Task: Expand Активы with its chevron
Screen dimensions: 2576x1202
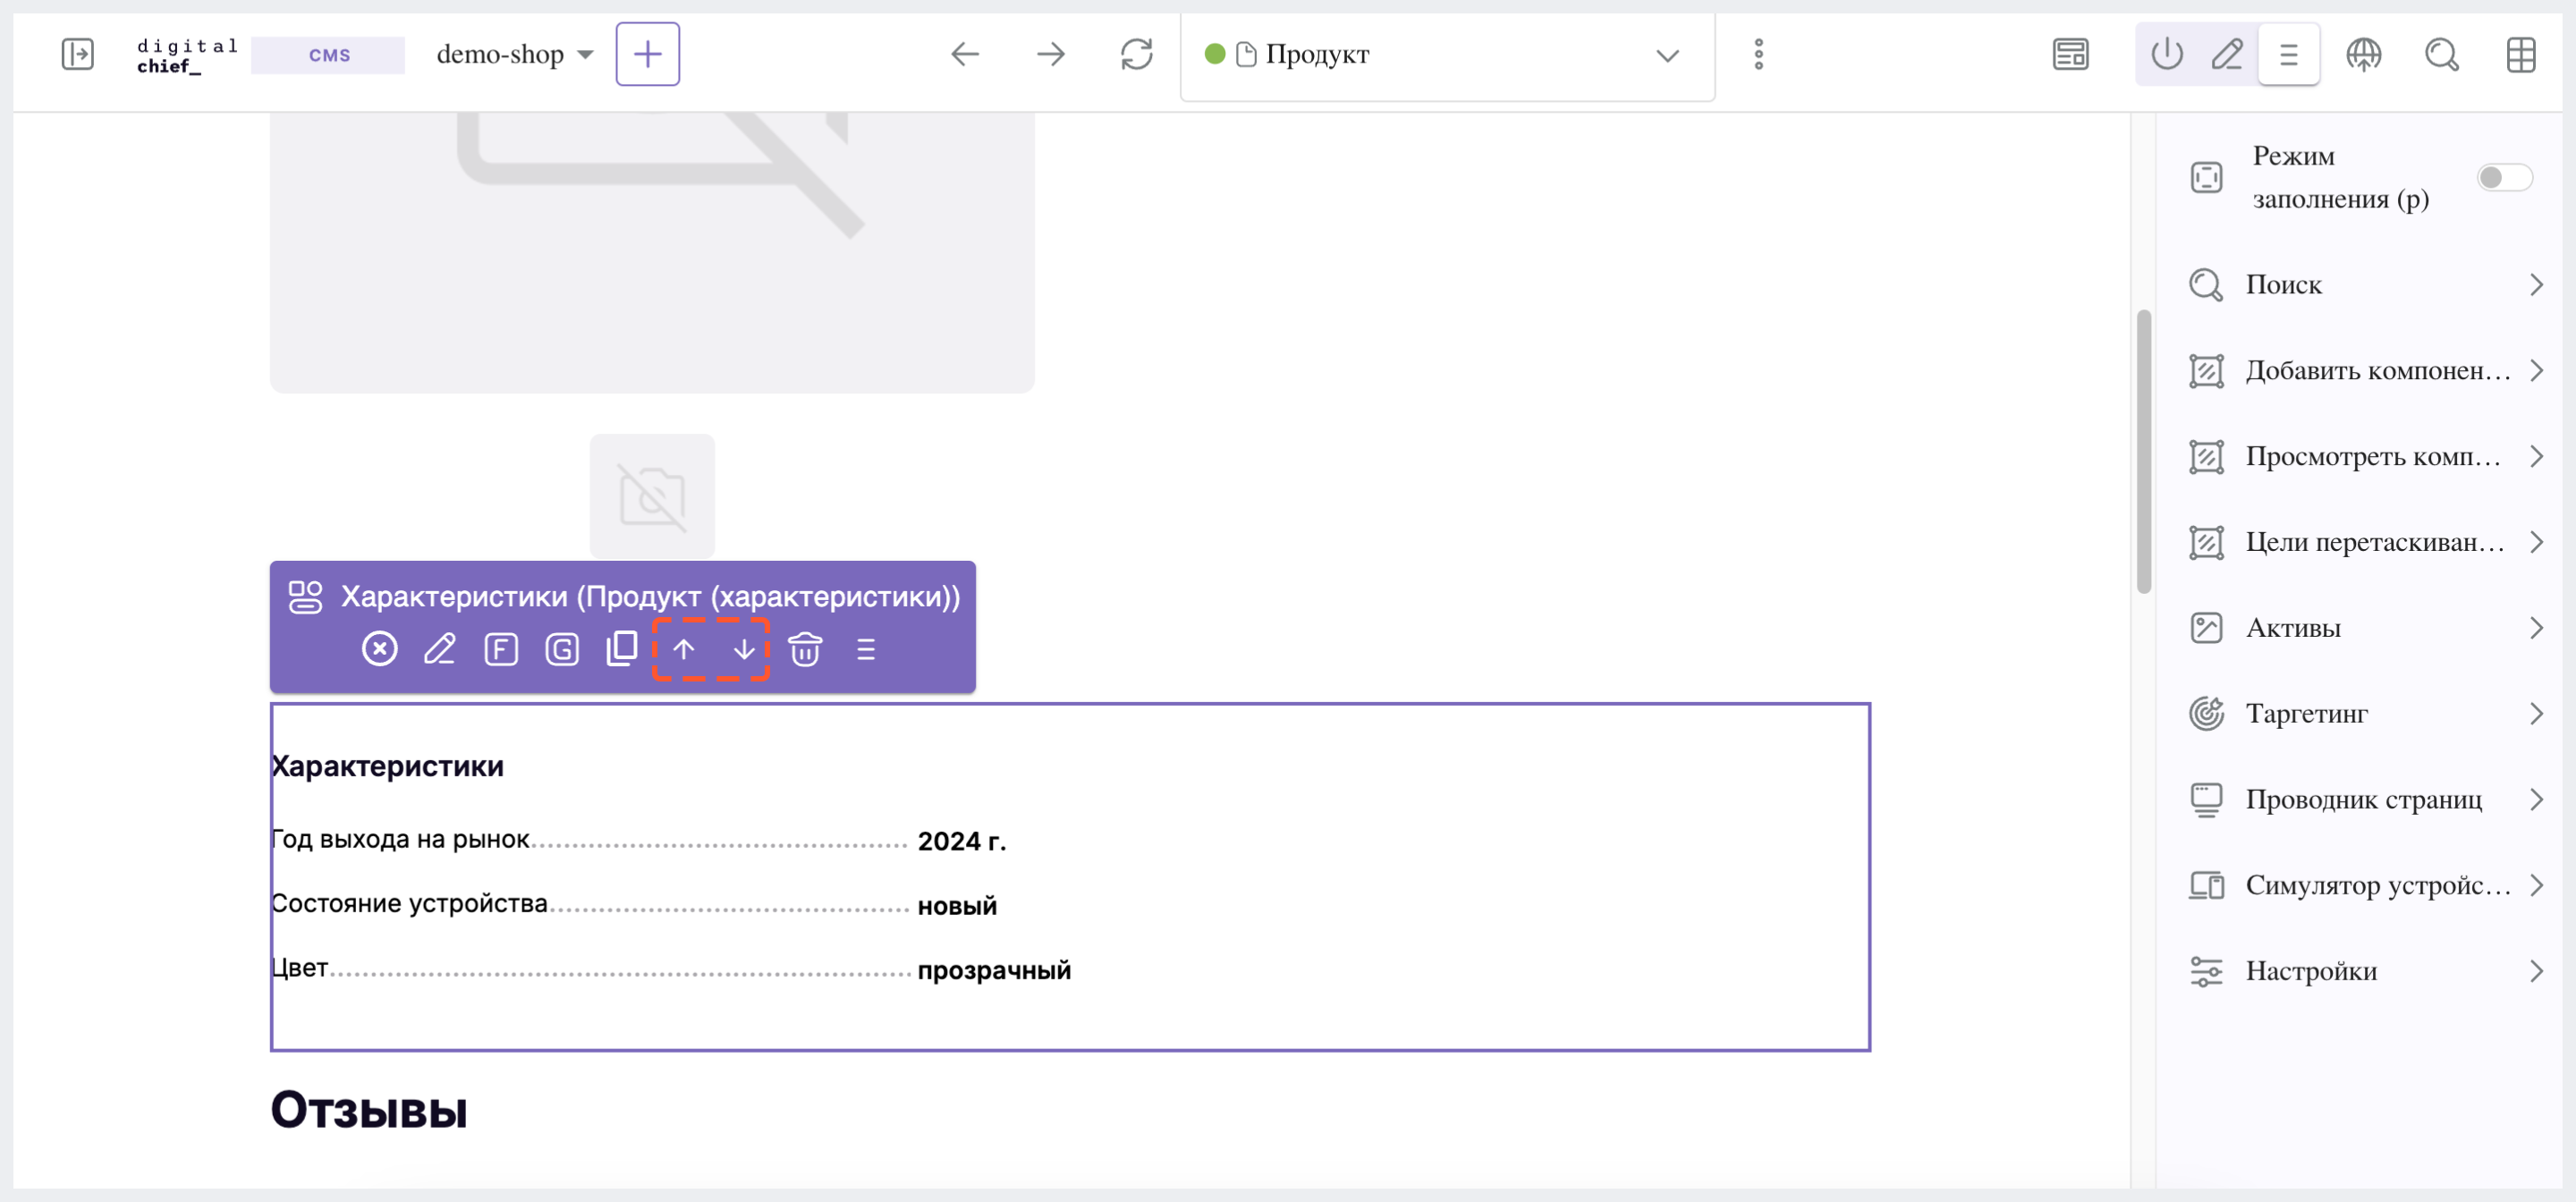Action: [2537, 628]
